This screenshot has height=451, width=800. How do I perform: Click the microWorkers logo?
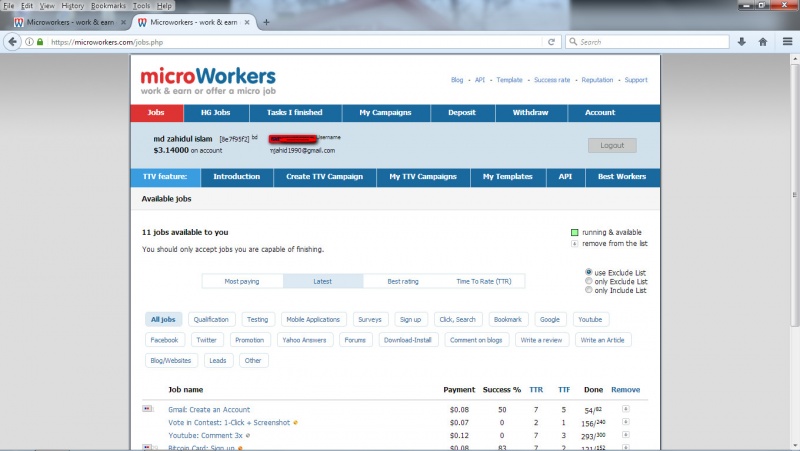pos(208,81)
